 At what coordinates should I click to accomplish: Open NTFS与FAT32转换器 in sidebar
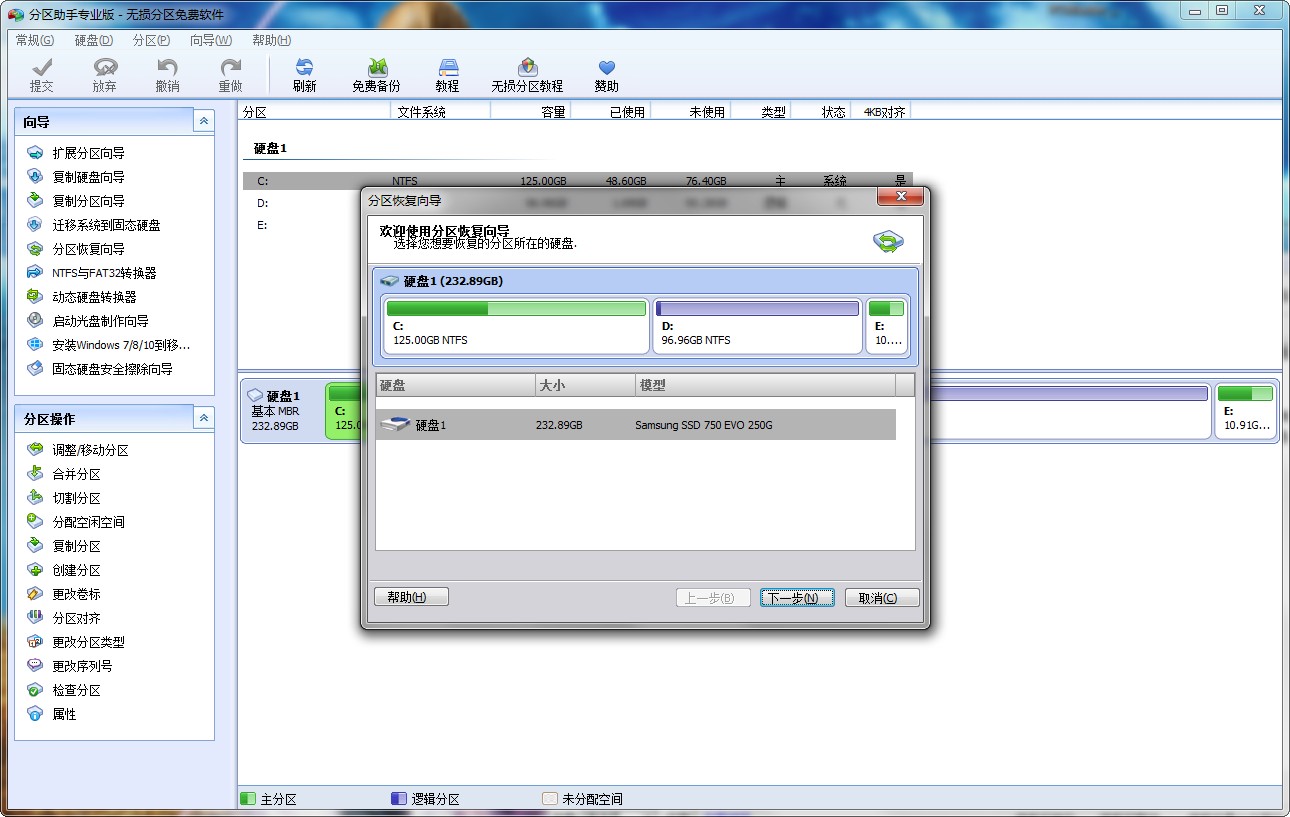(104, 273)
